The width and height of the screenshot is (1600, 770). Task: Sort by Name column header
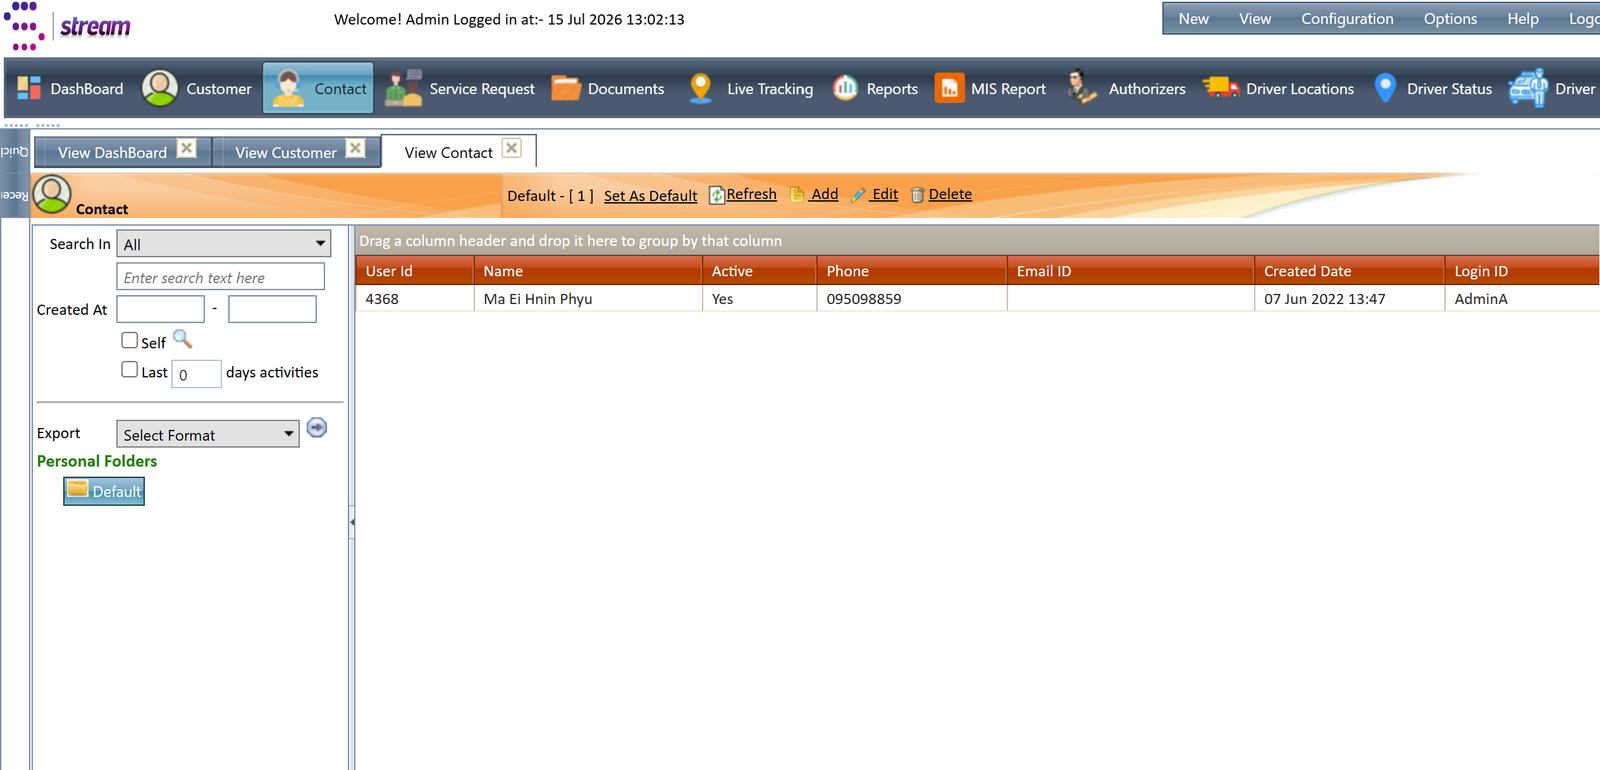[588, 271]
